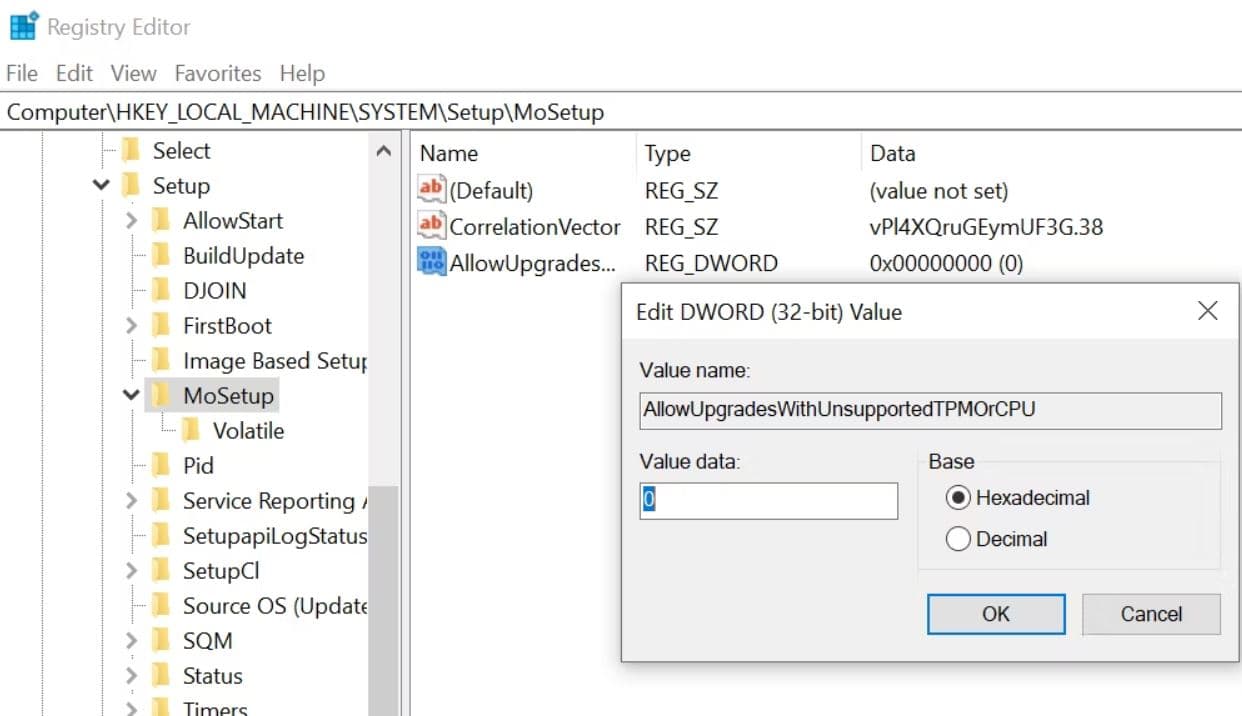Expand the SQM key
Screen dimensions: 1242x716
tap(130, 640)
